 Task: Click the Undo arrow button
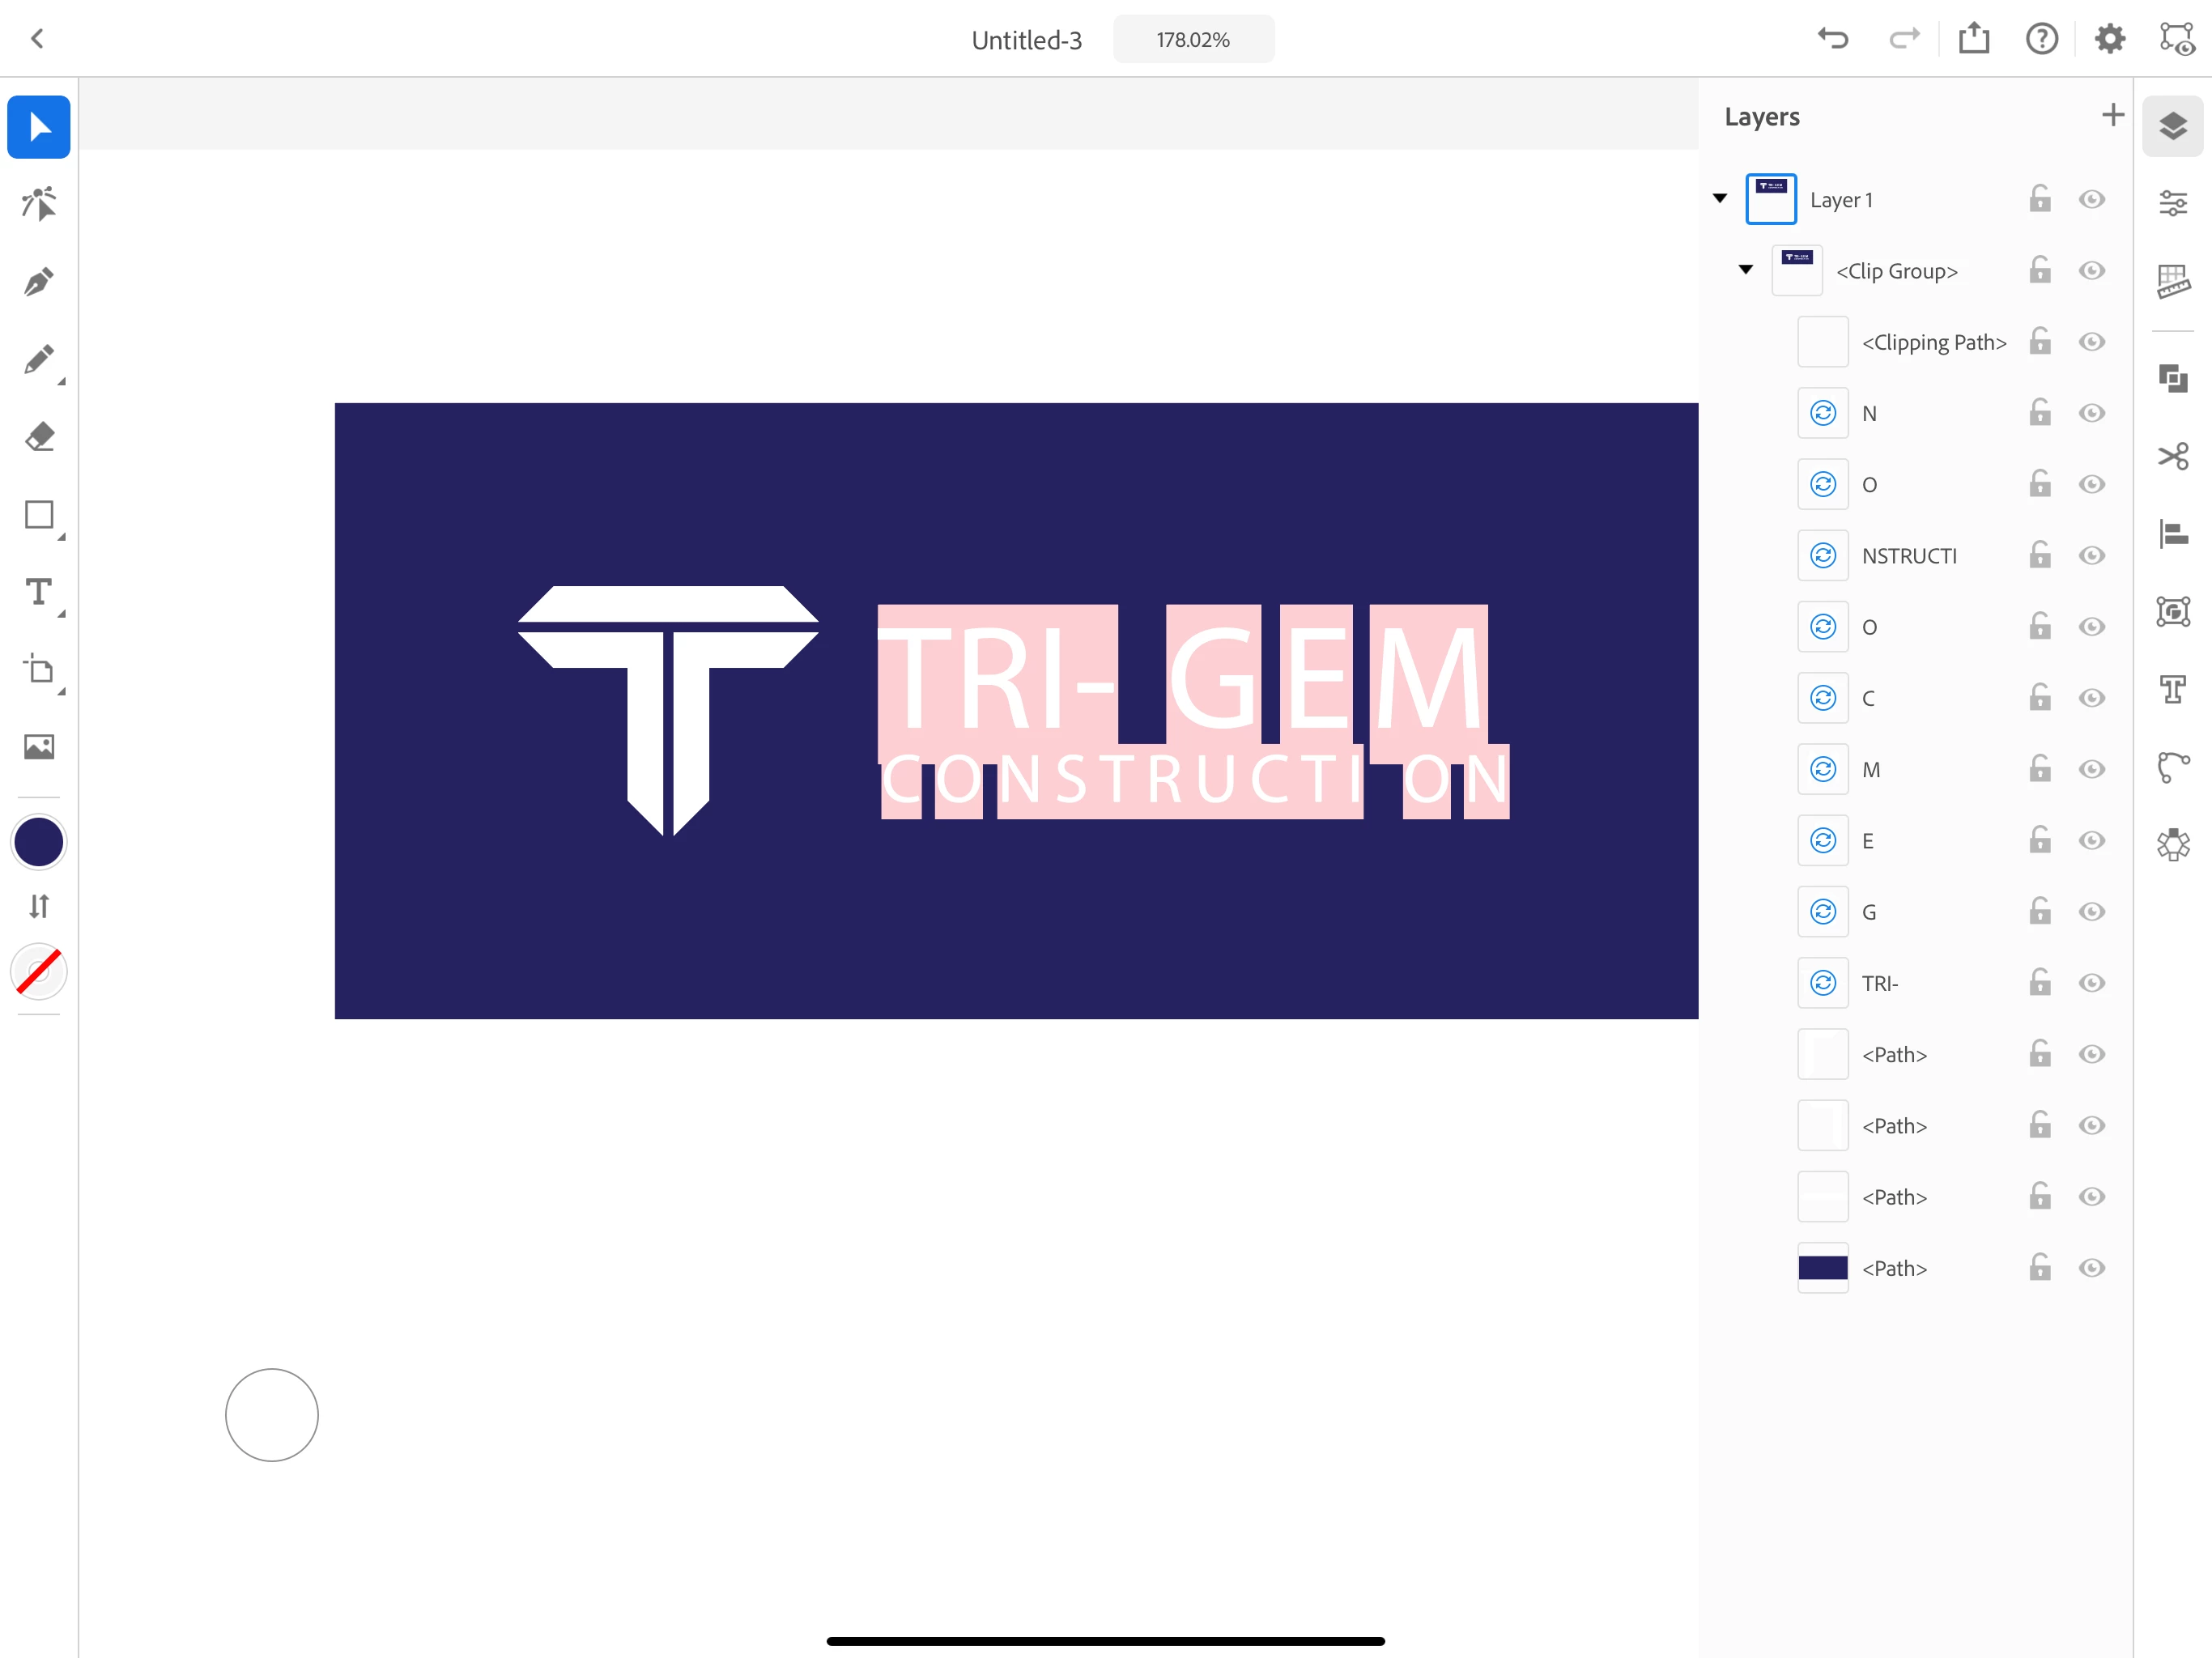(1832, 39)
